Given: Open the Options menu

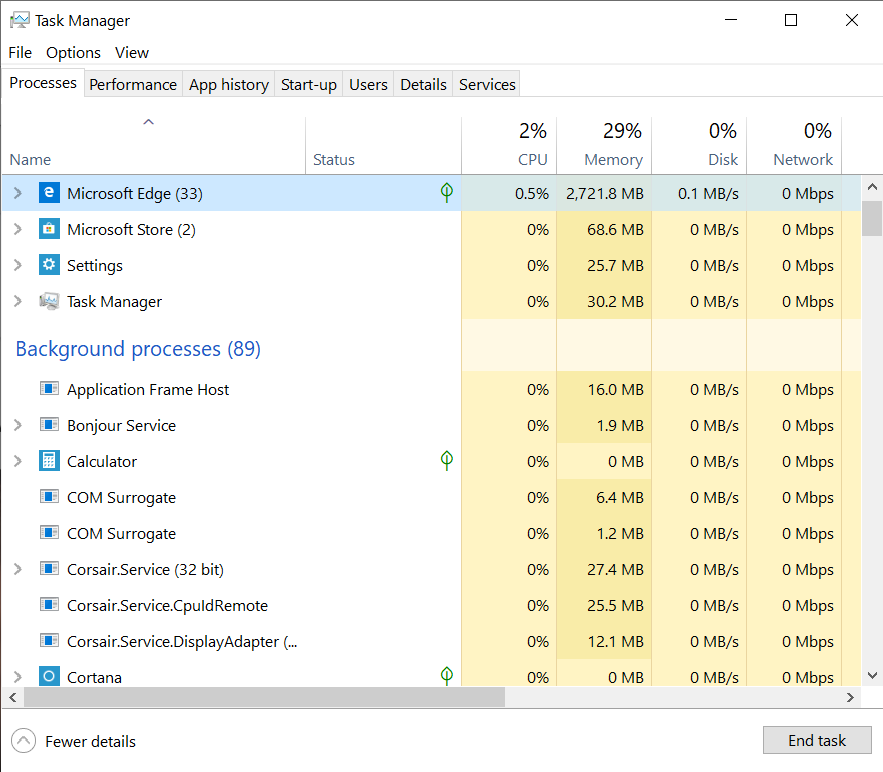Looking at the screenshot, I should pyautogui.click(x=73, y=52).
